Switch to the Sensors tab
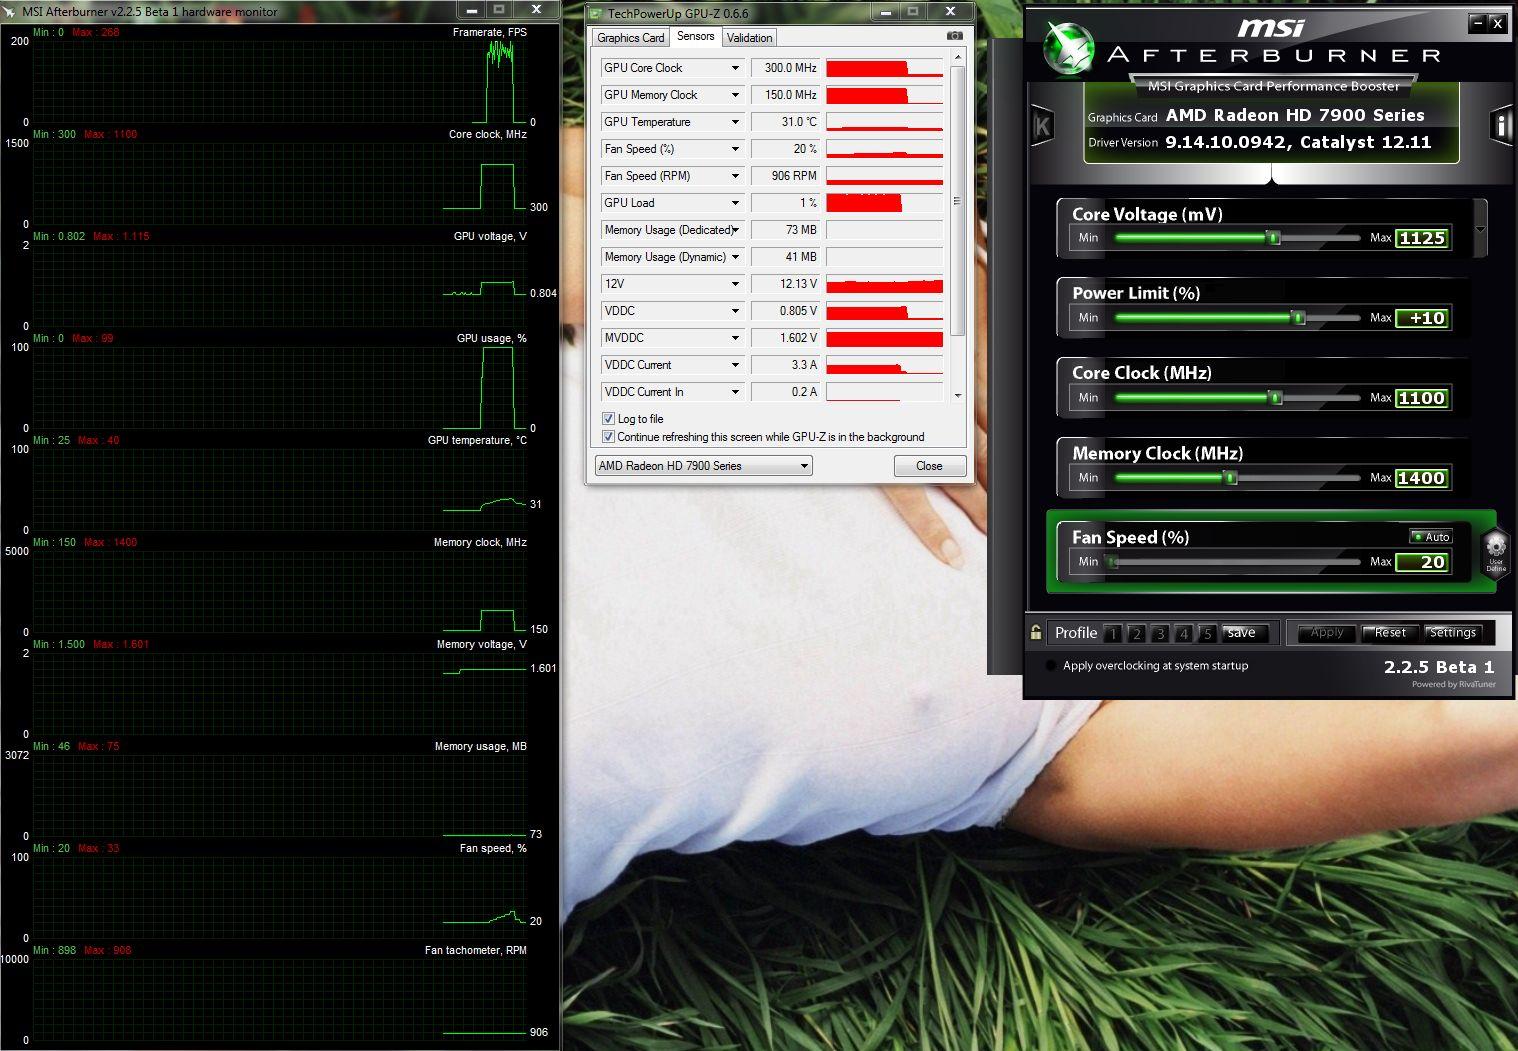 coord(695,36)
